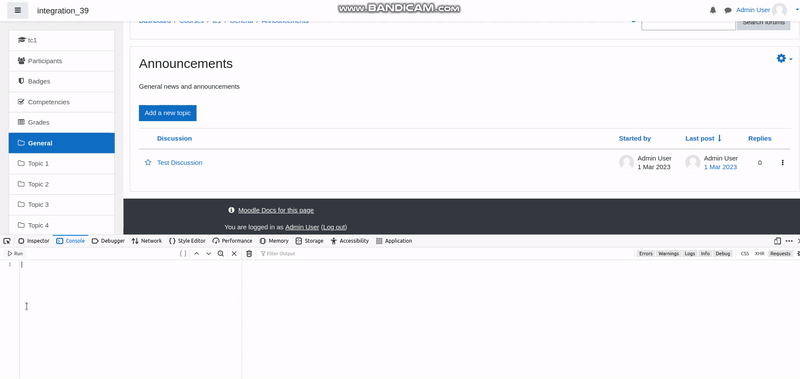Switch to the Performance devtools tab
This screenshot has height=379, width=800.
pos(233,241)
